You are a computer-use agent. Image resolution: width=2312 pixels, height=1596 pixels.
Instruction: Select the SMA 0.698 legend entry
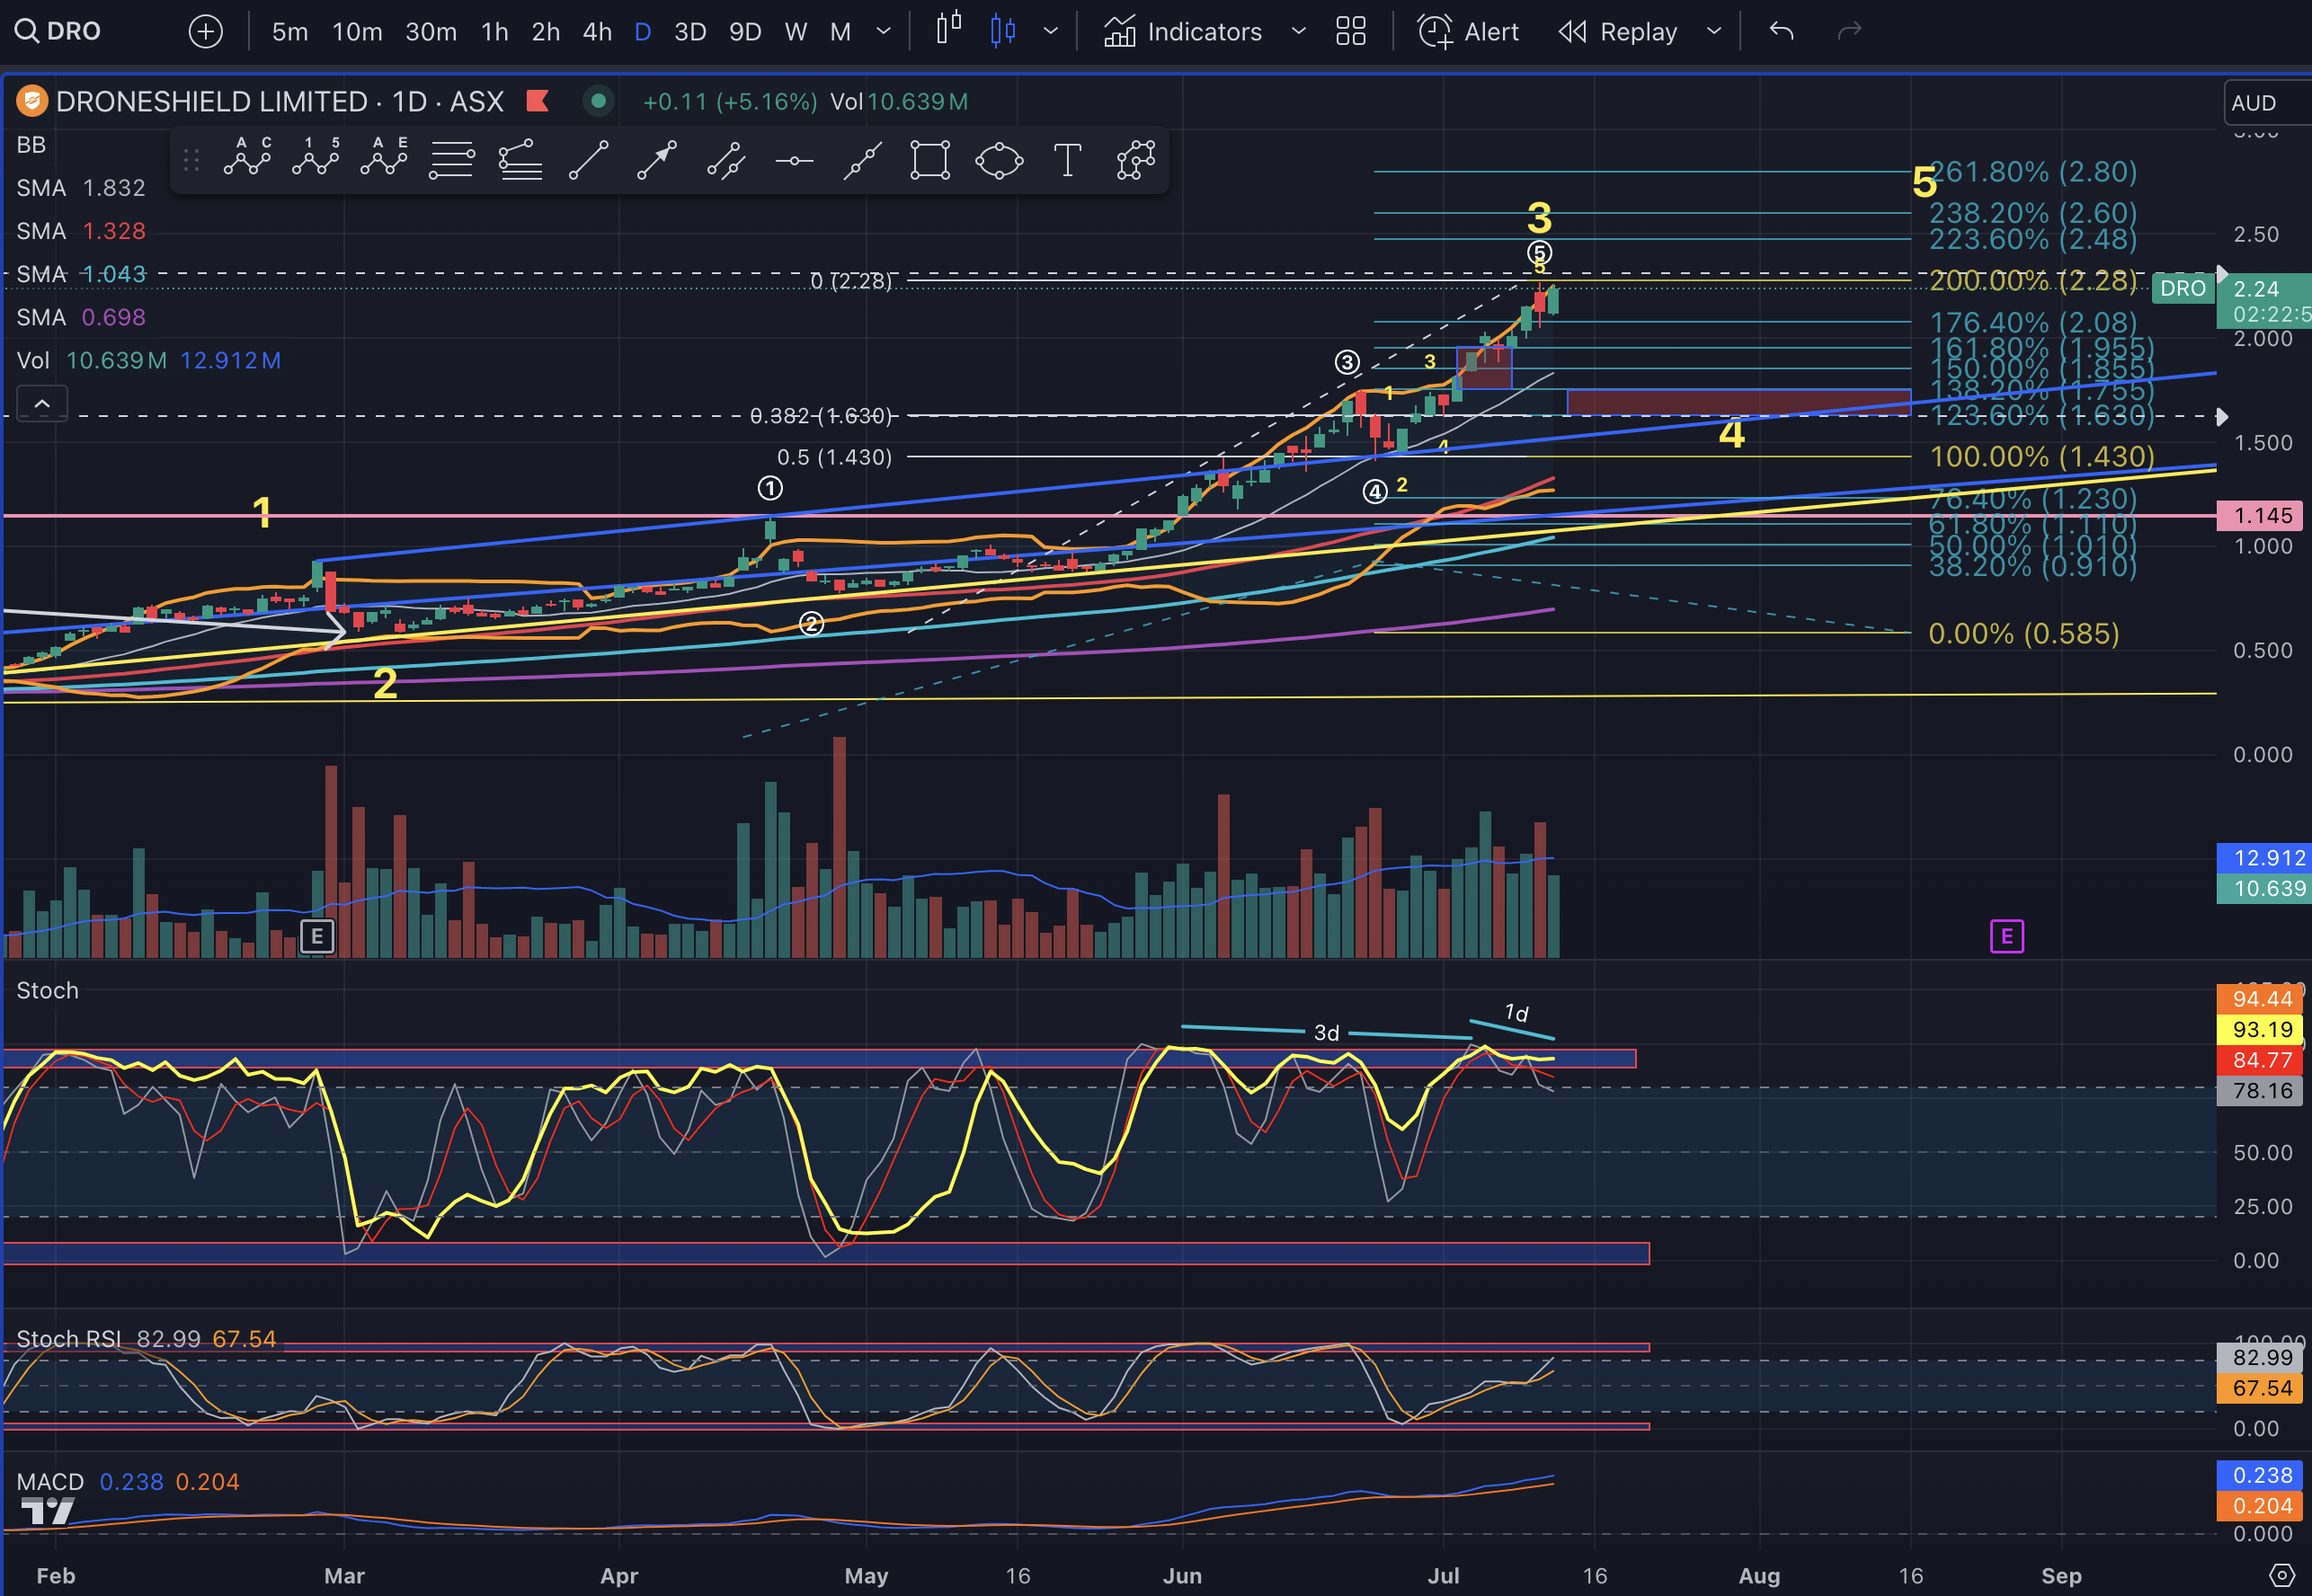click(x=81, y=317)
